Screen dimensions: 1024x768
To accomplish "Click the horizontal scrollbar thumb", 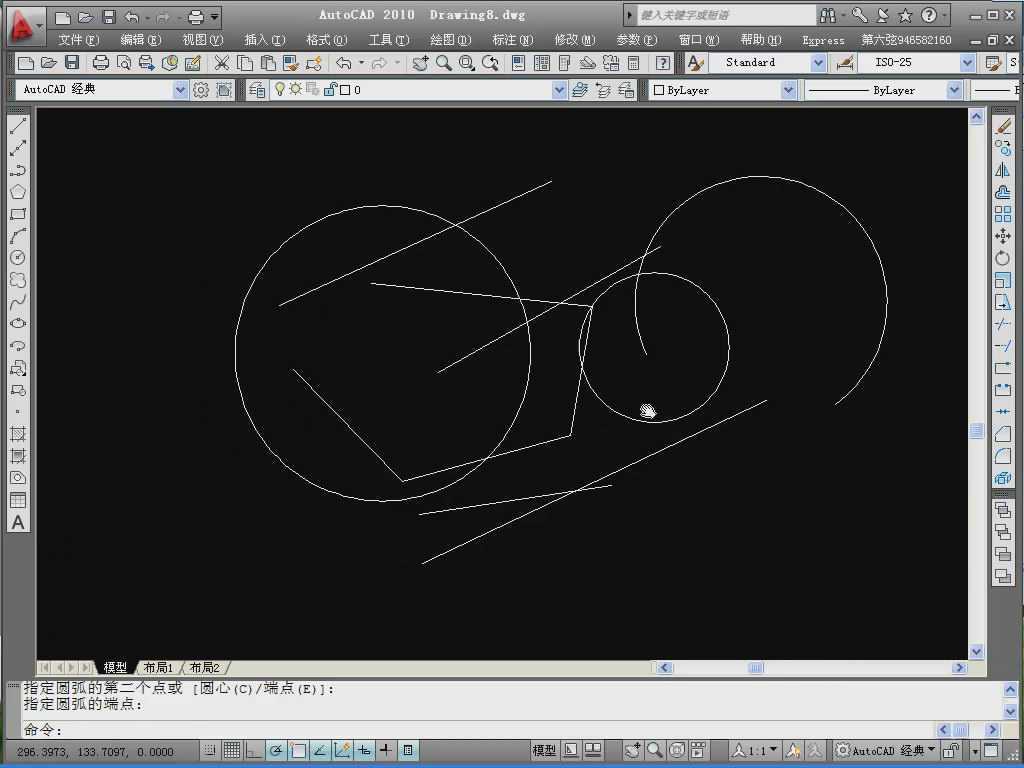I will (756, 667).
